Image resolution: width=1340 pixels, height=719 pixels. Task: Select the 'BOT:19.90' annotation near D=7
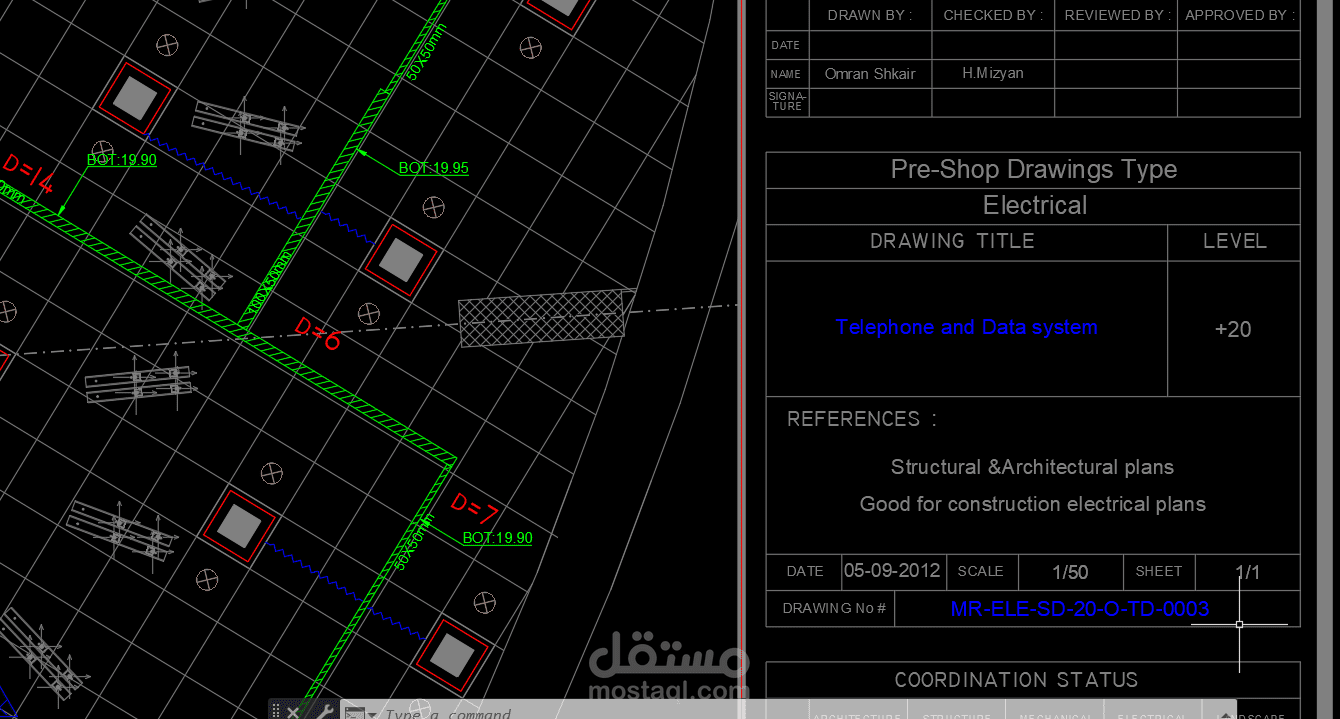point(497,538)
